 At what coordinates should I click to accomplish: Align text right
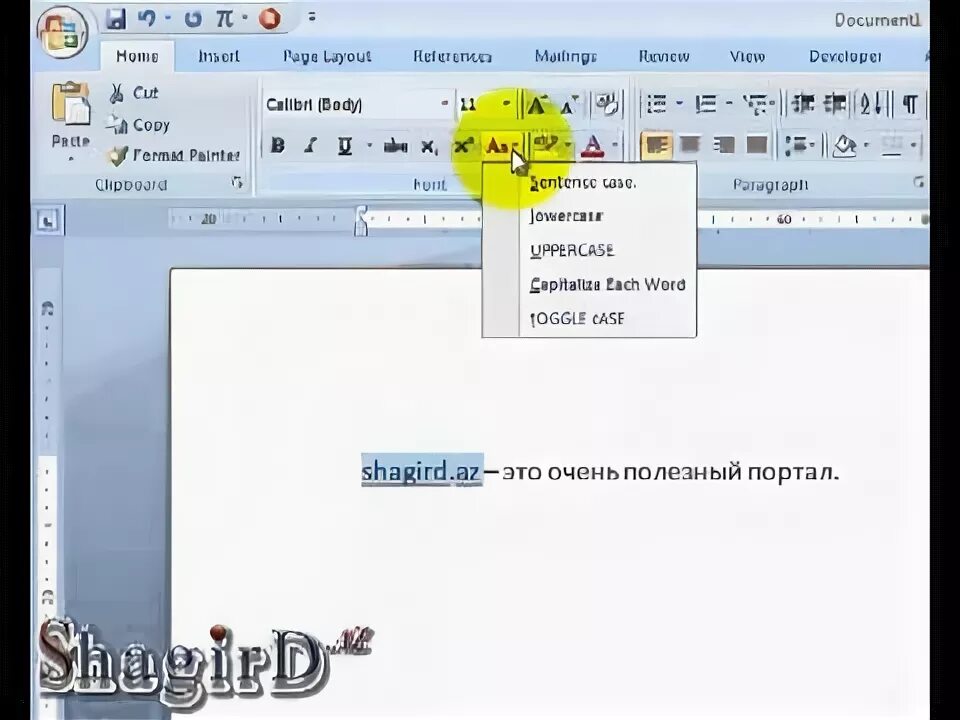[x=724, y=146]
